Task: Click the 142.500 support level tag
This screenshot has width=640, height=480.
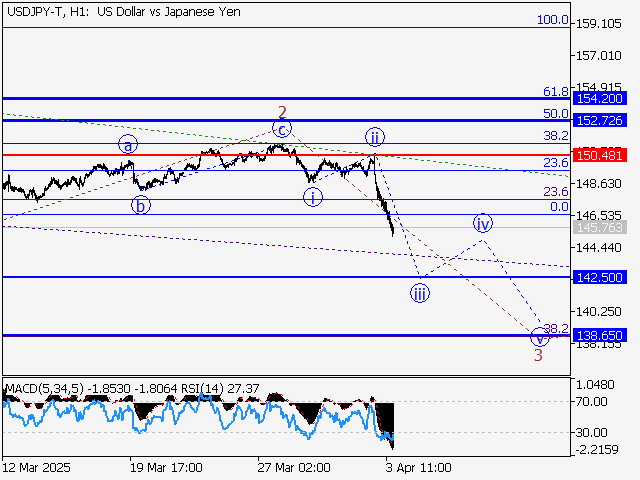Action: coord(600,277)
